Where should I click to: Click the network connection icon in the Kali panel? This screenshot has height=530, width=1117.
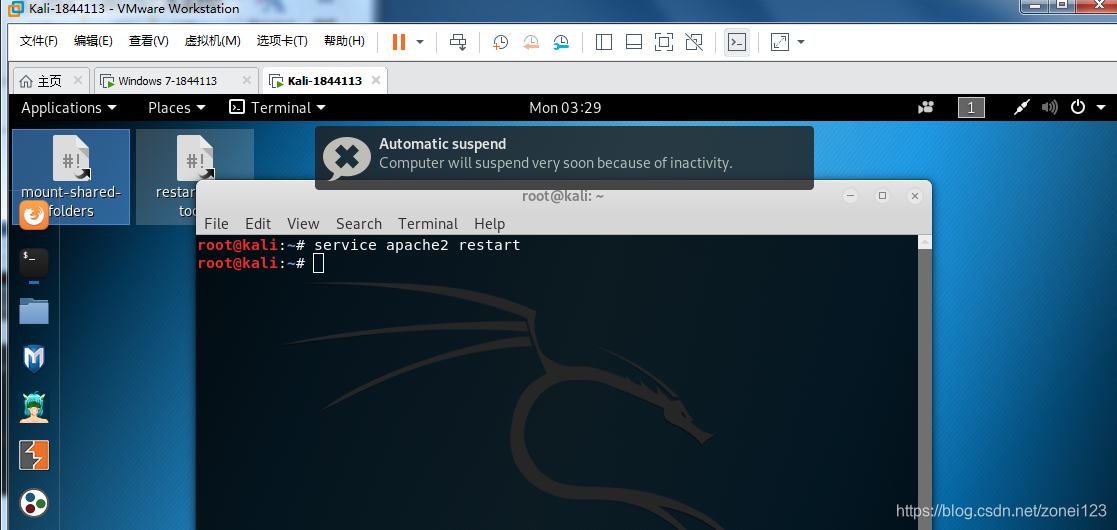(1022, 108)
